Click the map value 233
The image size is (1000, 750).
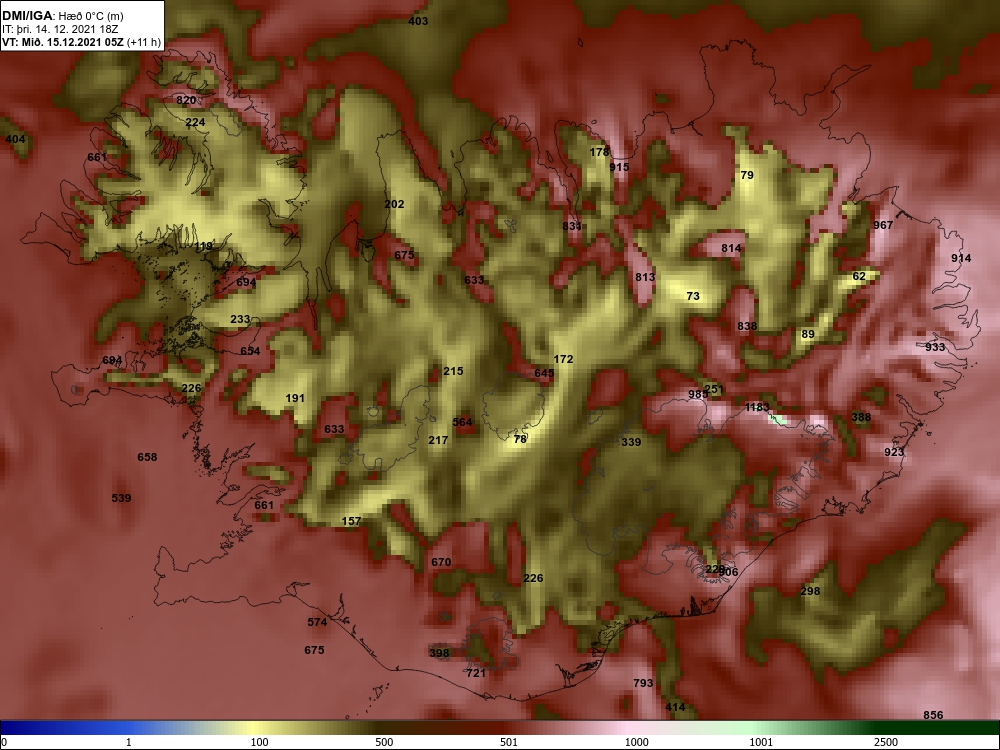[240, 319]
